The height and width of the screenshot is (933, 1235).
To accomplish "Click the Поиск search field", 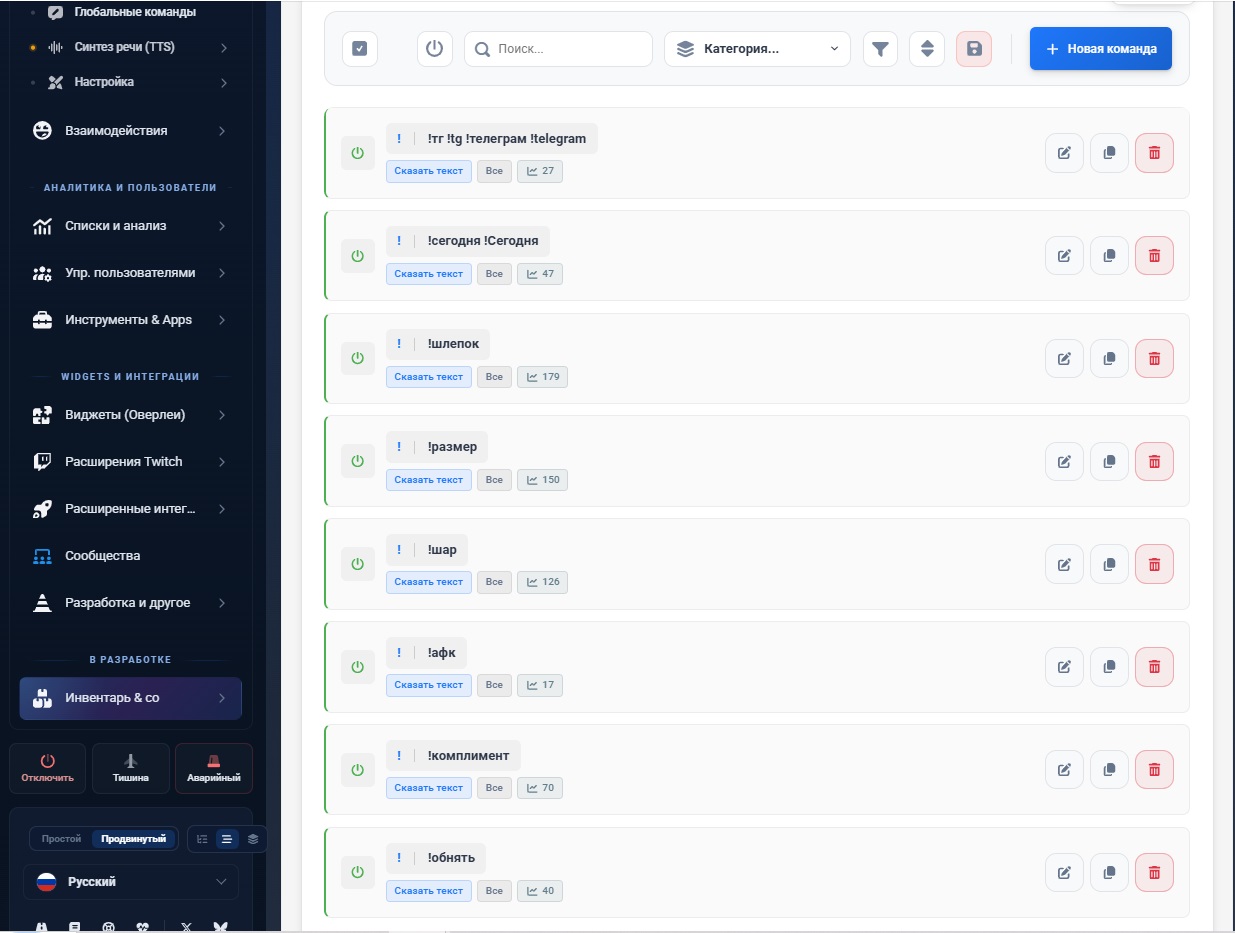I will pyautogui.click(x=558, y=49).
